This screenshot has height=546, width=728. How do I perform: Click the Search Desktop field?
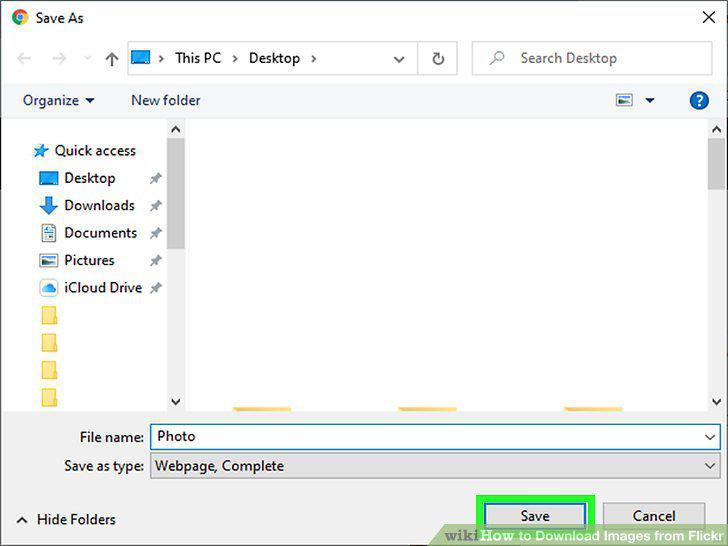[592, 58]
